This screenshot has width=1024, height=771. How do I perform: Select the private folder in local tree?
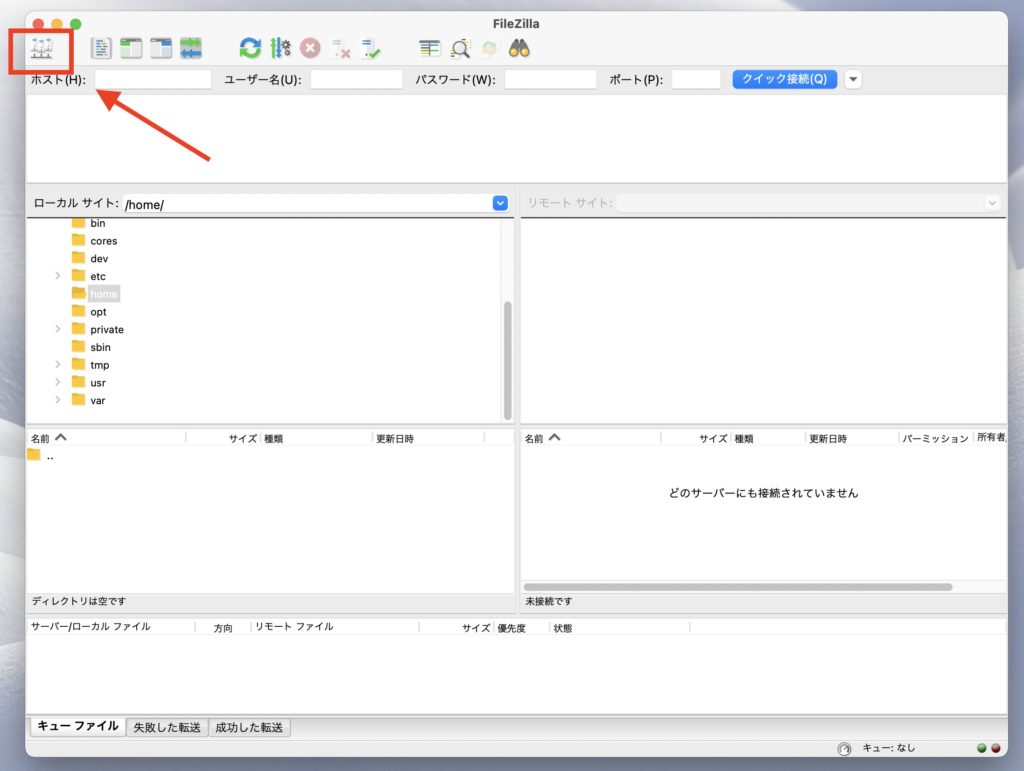(x=106, y=330)
